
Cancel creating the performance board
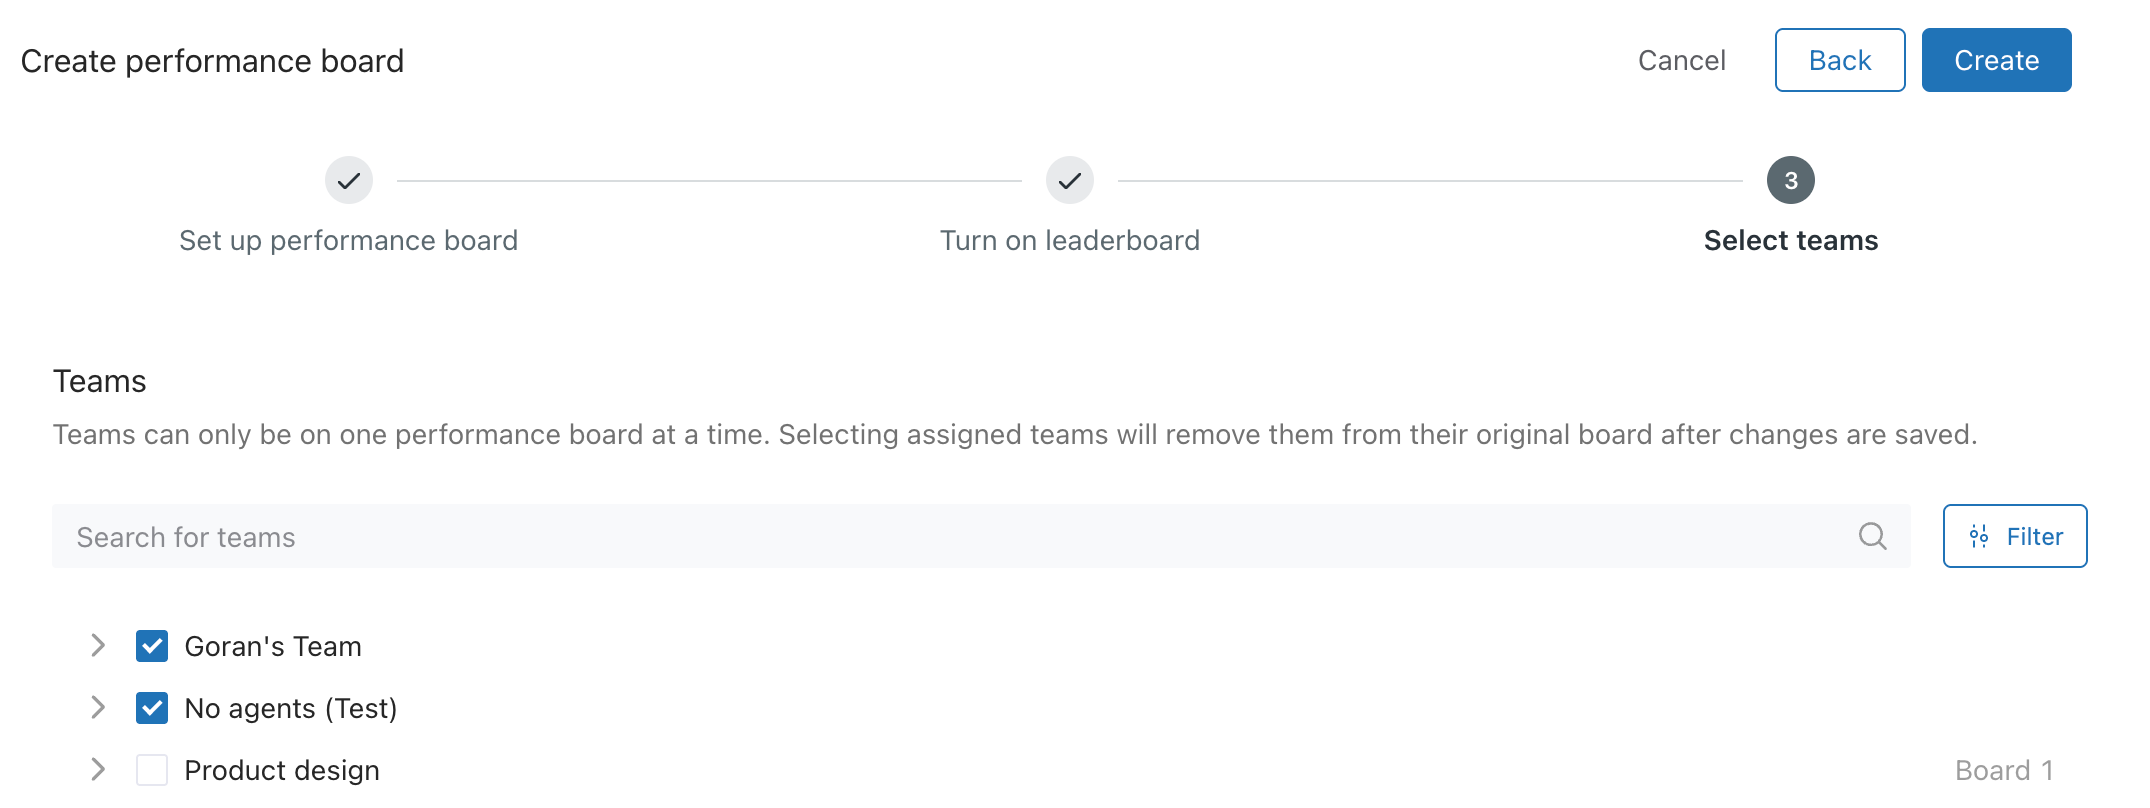point(1682,61)
